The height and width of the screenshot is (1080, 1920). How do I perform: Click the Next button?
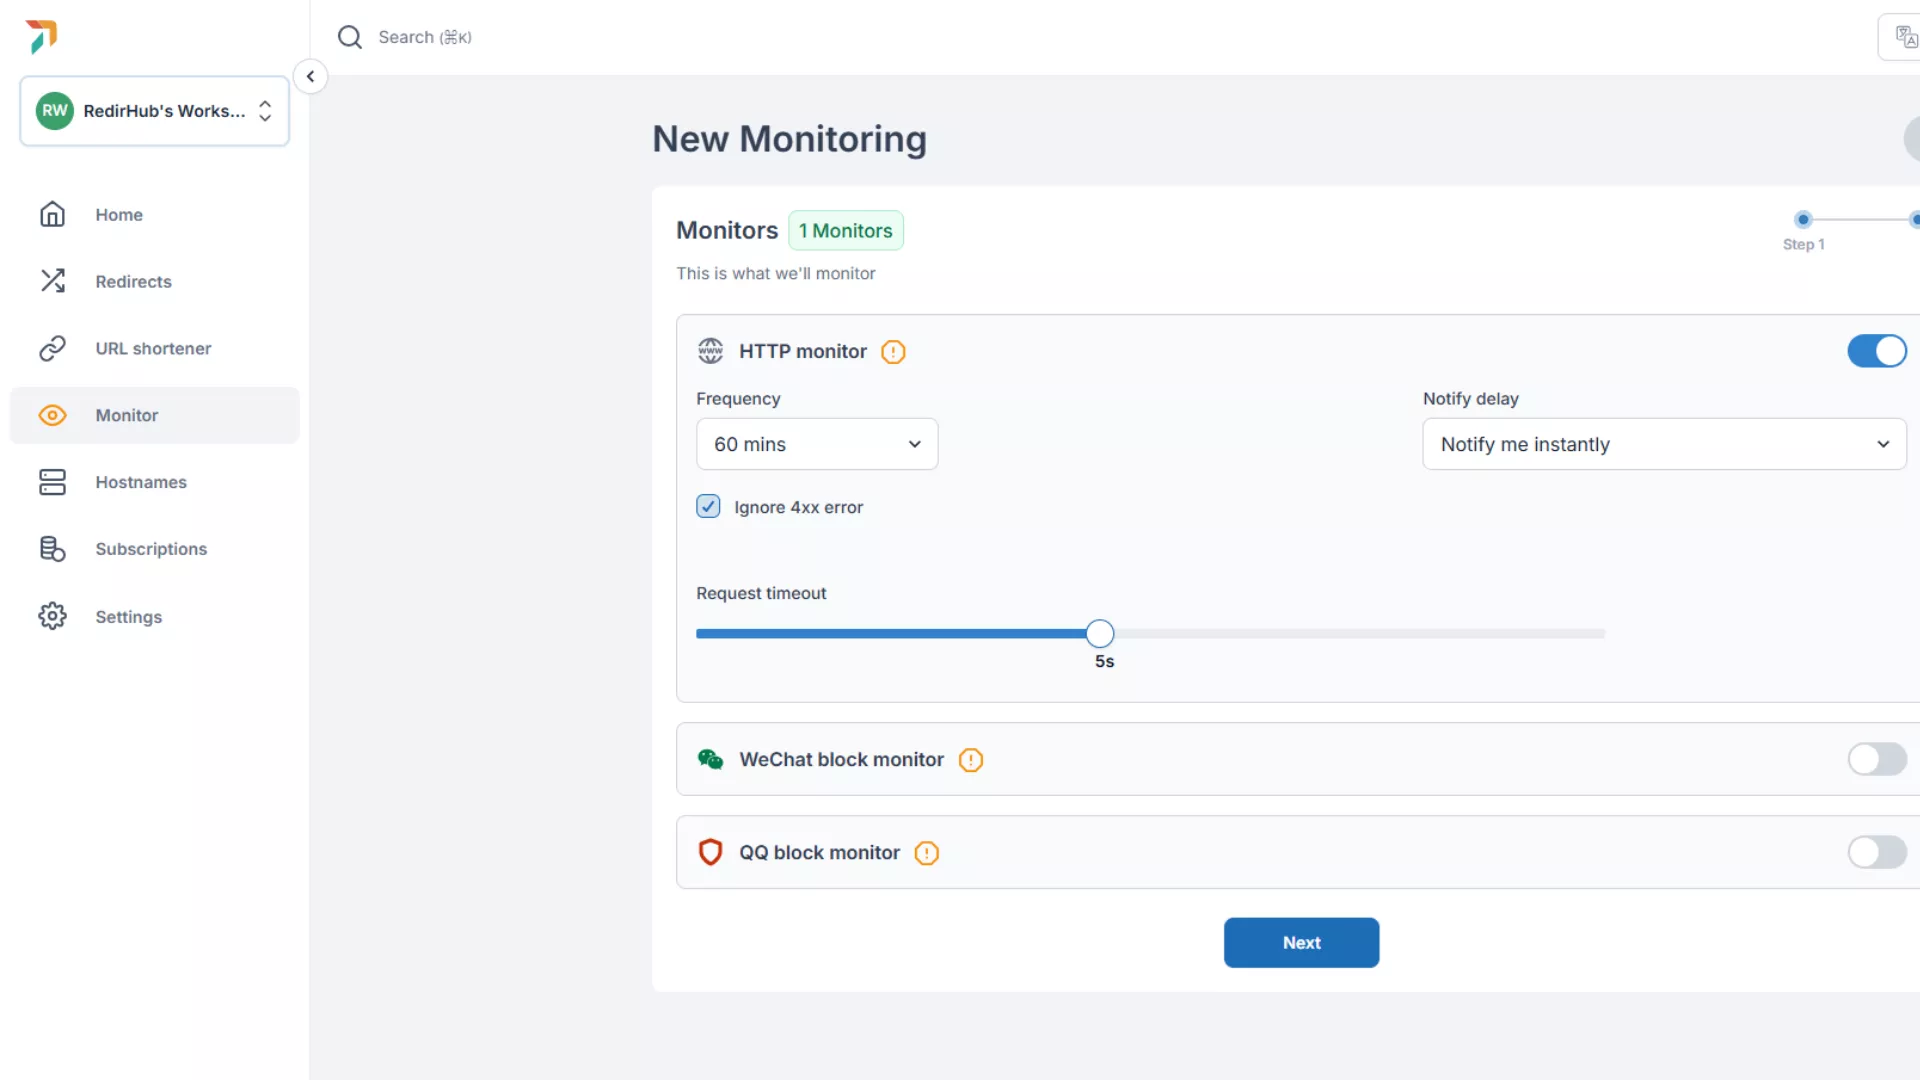tap(1300, 943)
